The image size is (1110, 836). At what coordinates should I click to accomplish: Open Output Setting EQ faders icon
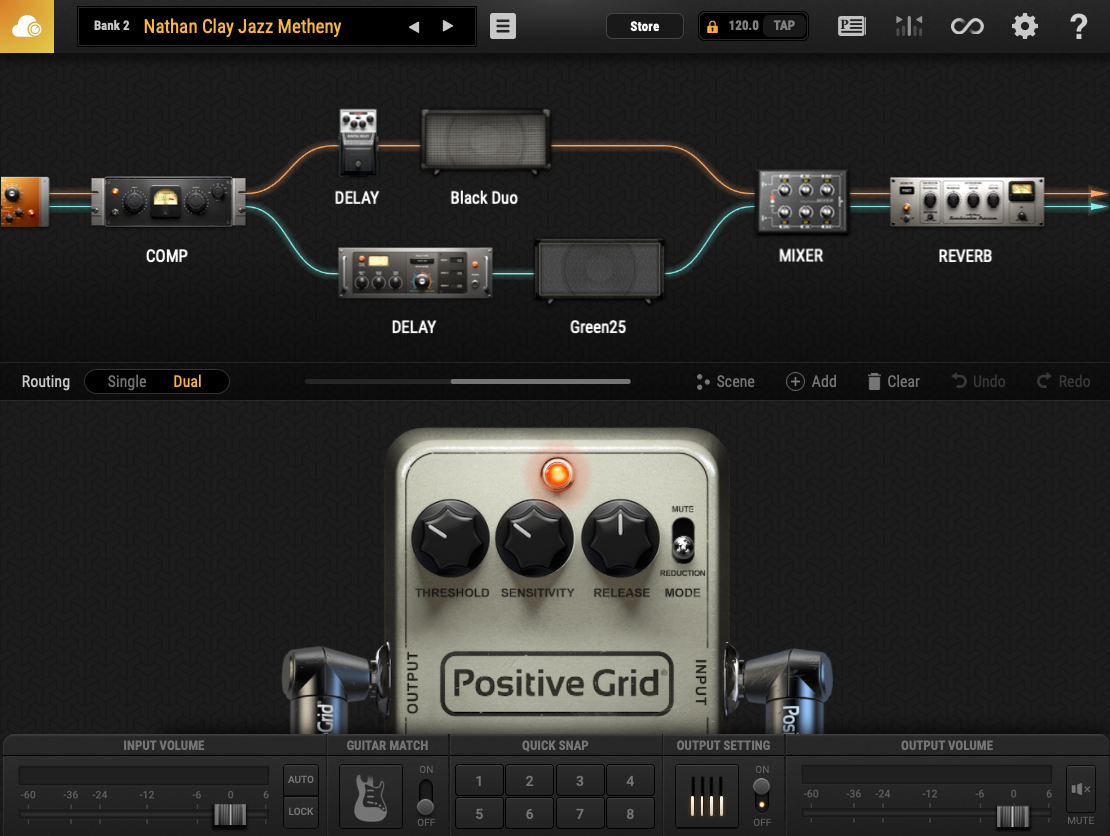(x=706, y=796)
